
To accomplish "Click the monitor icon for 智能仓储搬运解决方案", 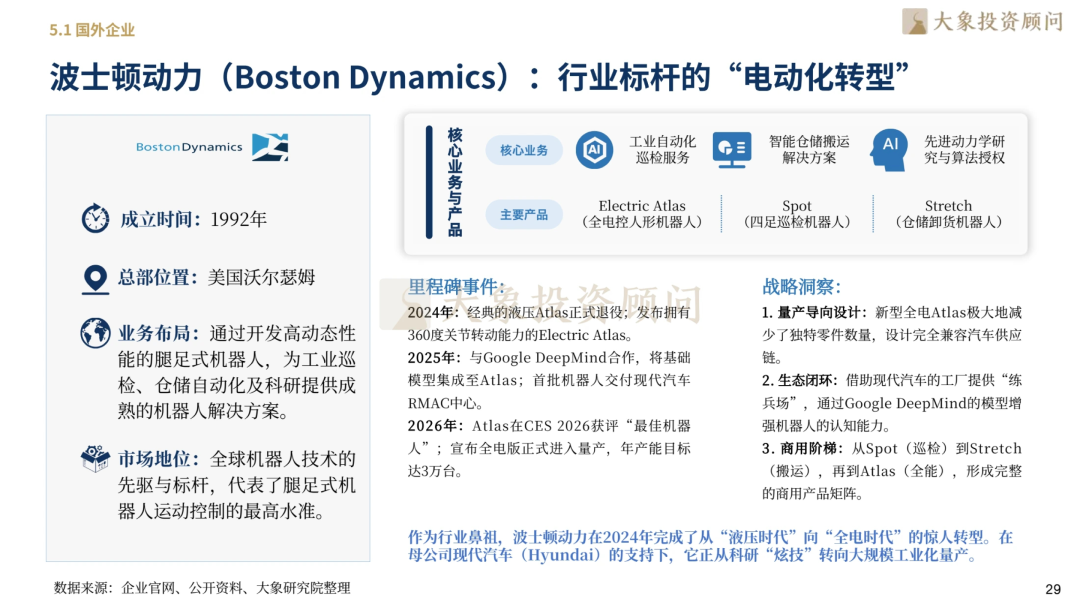I will 731,149.
